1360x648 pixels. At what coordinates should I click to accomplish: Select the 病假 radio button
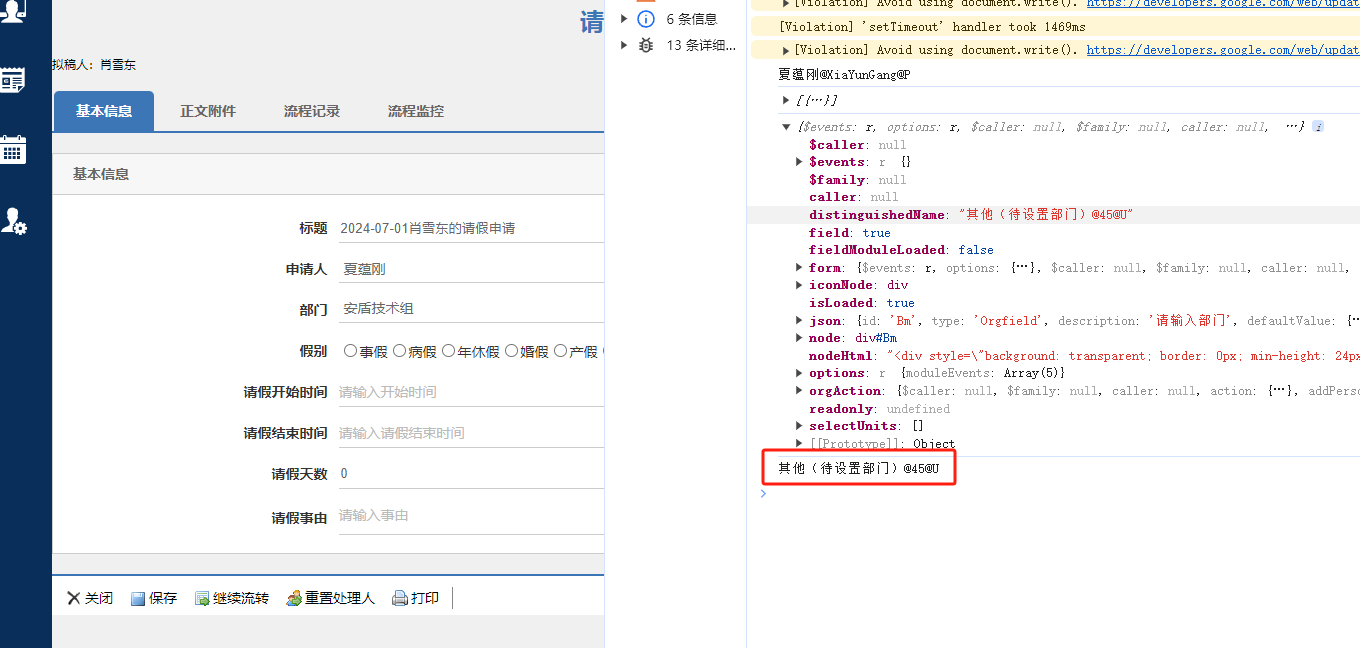click(399, 351)
